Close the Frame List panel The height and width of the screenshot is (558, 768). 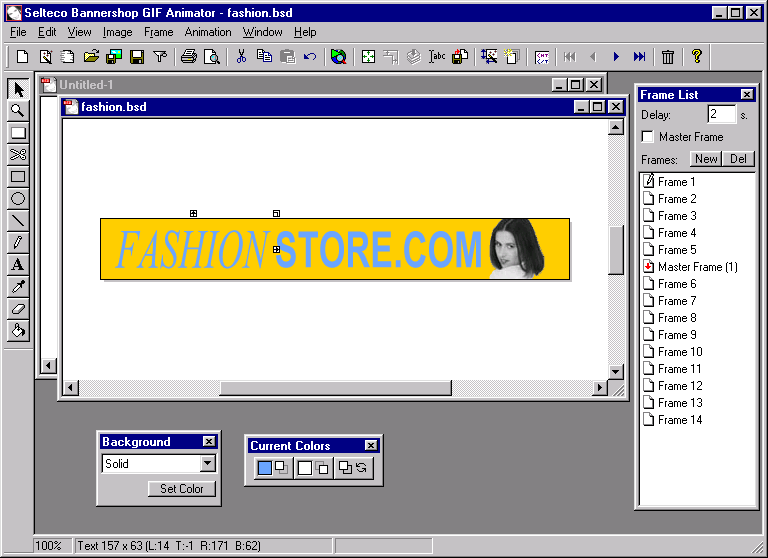point(747,95)
